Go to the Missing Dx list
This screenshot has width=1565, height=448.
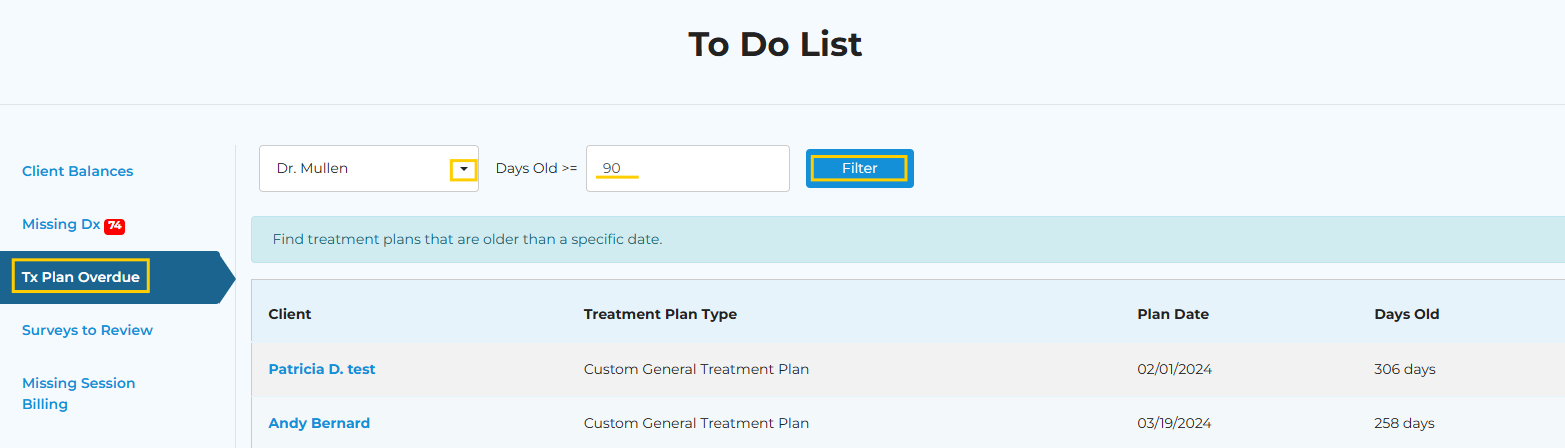61,224
